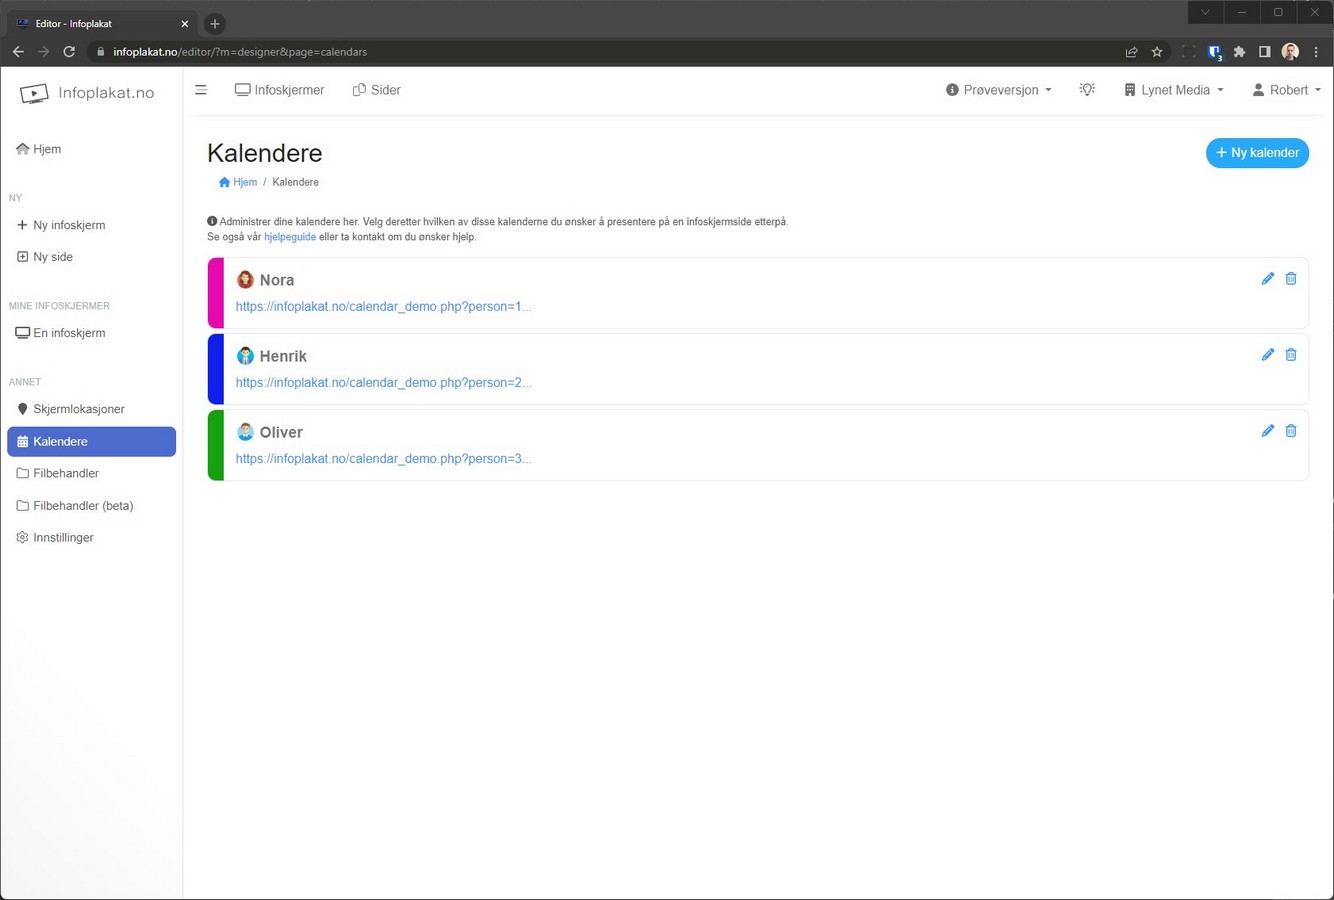
Task: Expand the Lynet Media dropdown
Action: (x=1174, y=90)
